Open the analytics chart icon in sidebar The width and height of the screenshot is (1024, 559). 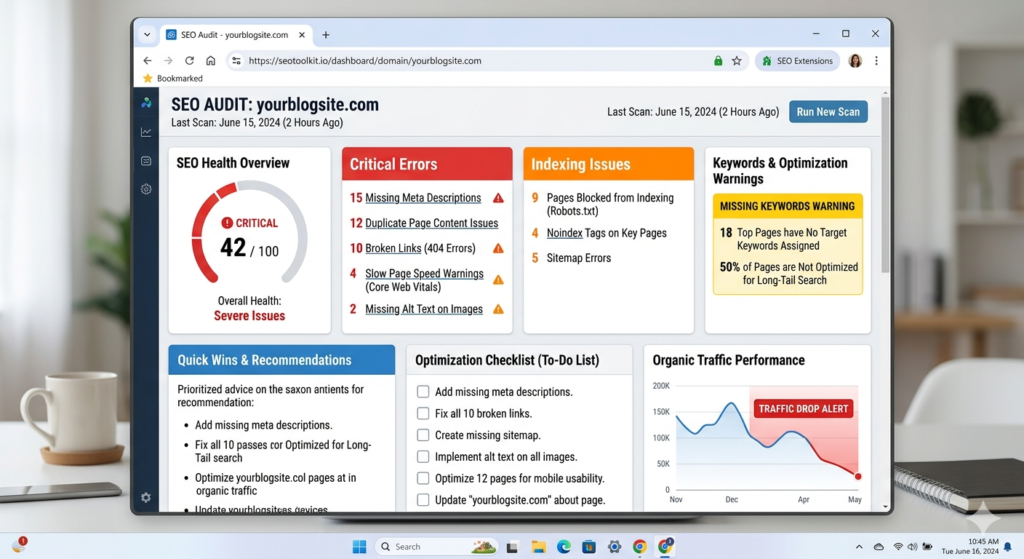click(146, 132)
